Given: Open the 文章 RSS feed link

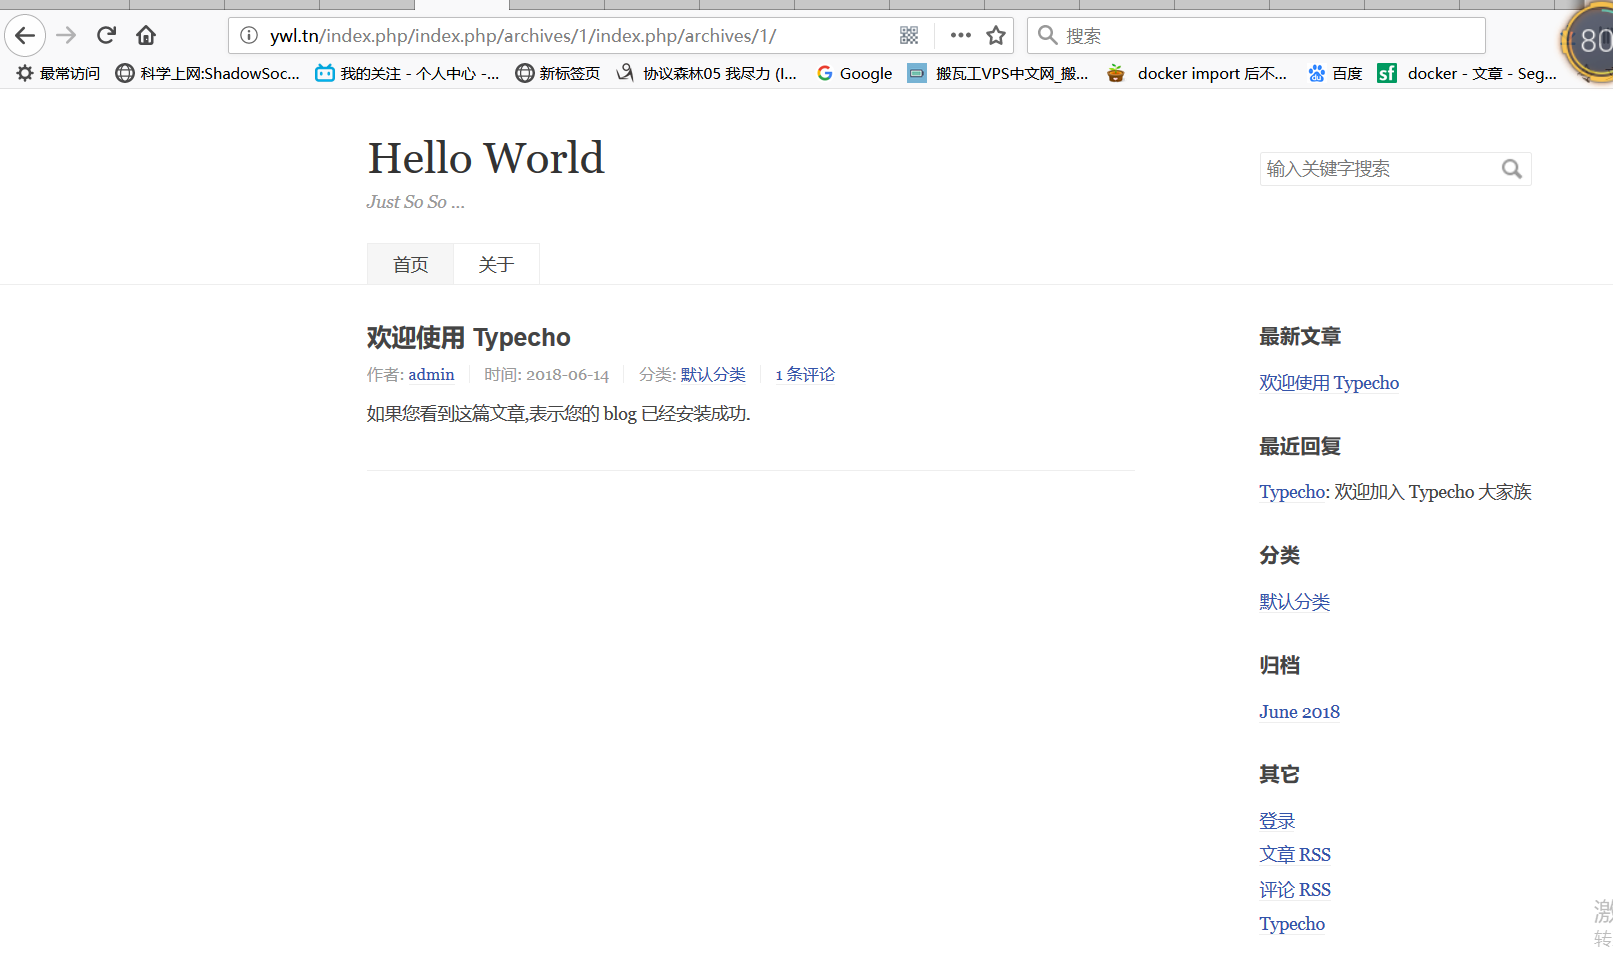Looking at the screenshot, I should tap(1295, 855).
